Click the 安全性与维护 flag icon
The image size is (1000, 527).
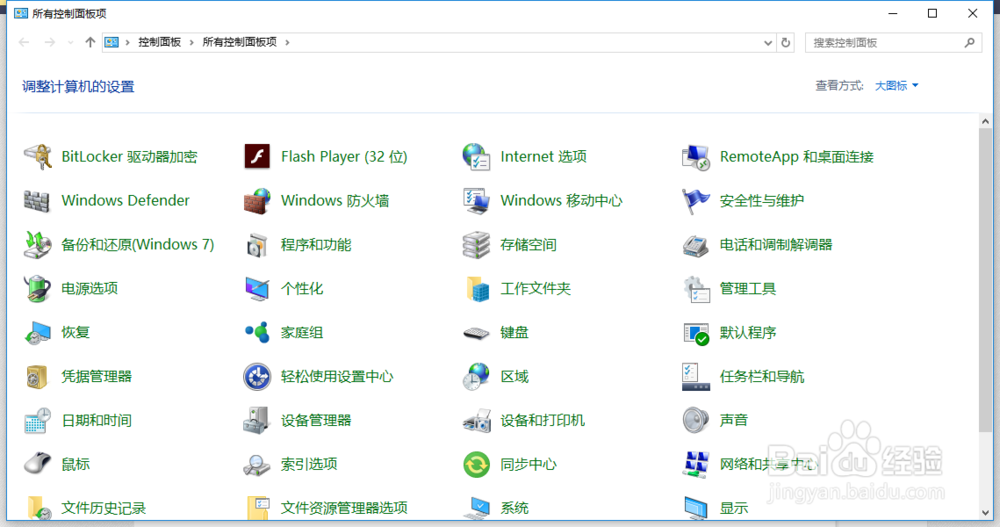(696, 200)
